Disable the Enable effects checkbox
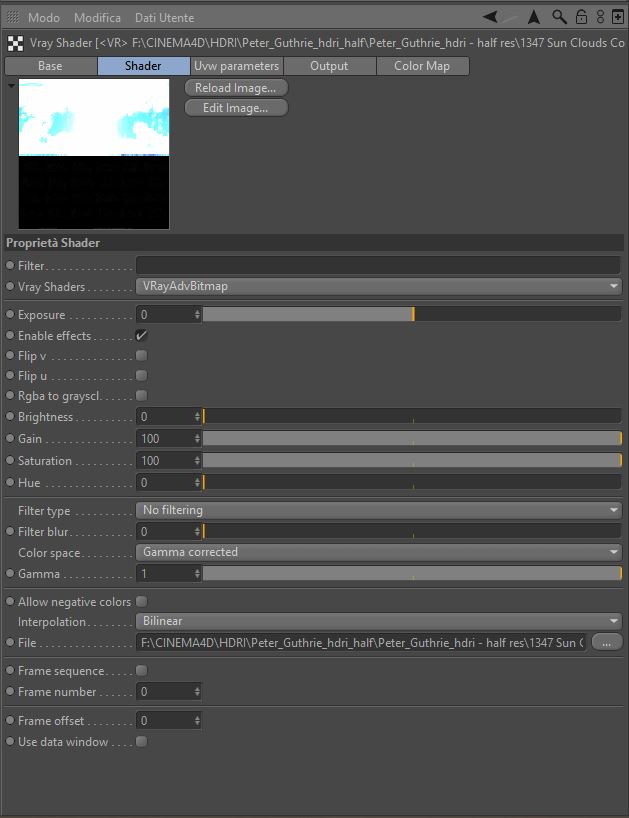 [x=141, y=335]
